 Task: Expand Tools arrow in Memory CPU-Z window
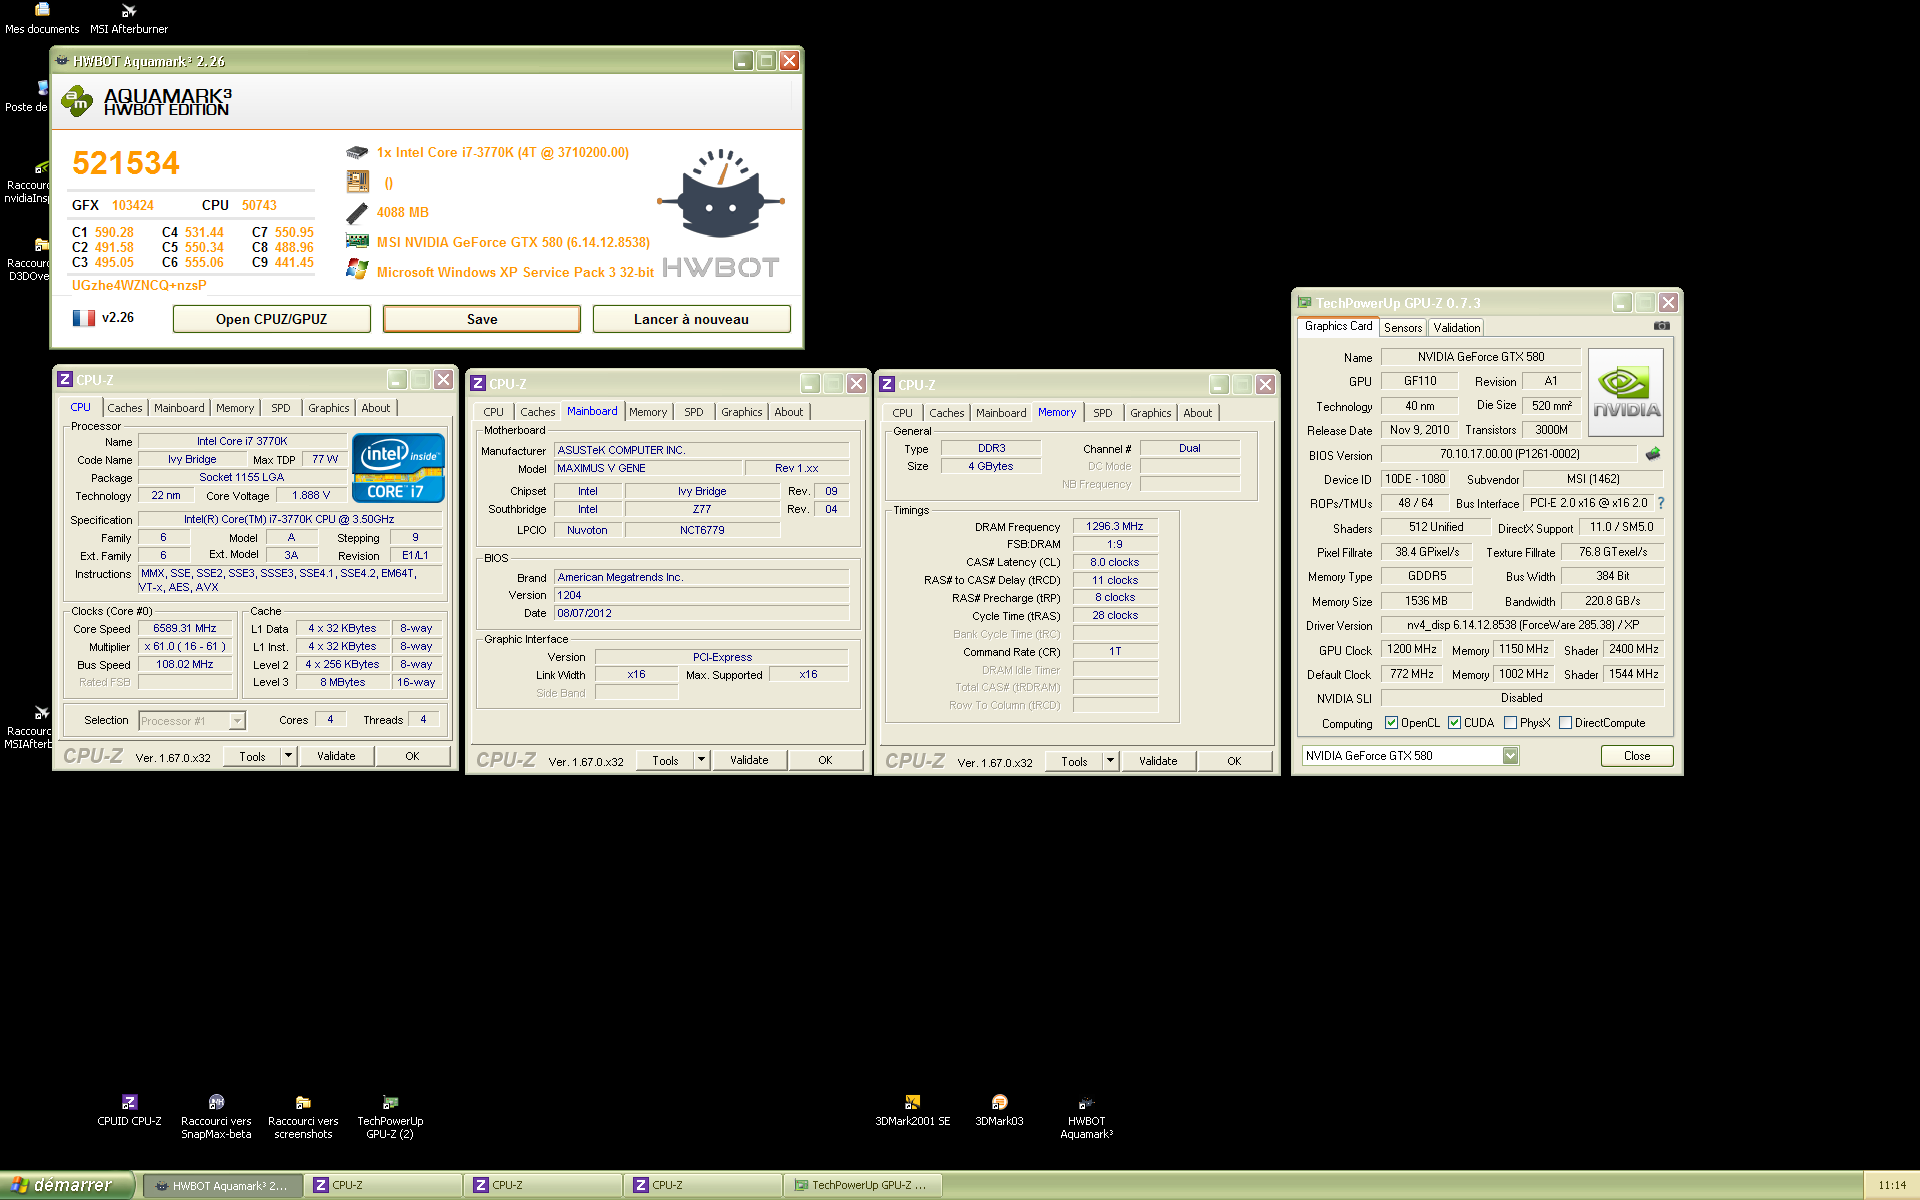tap(1110, 761)
